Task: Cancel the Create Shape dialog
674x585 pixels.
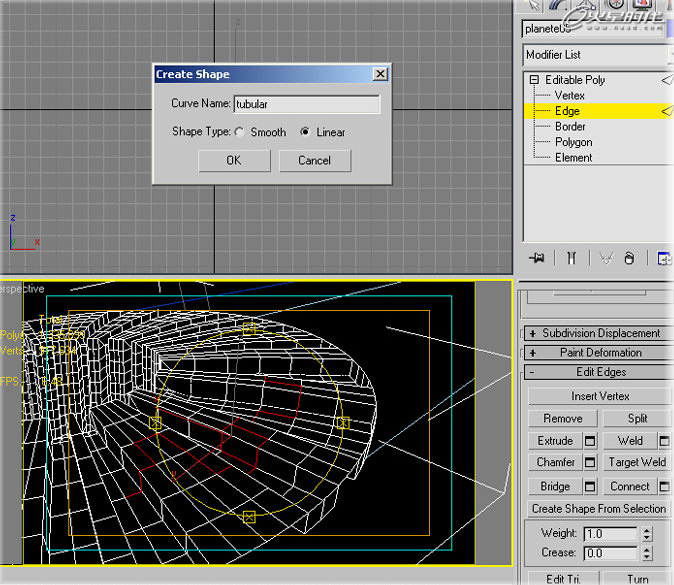Action: 315,161
